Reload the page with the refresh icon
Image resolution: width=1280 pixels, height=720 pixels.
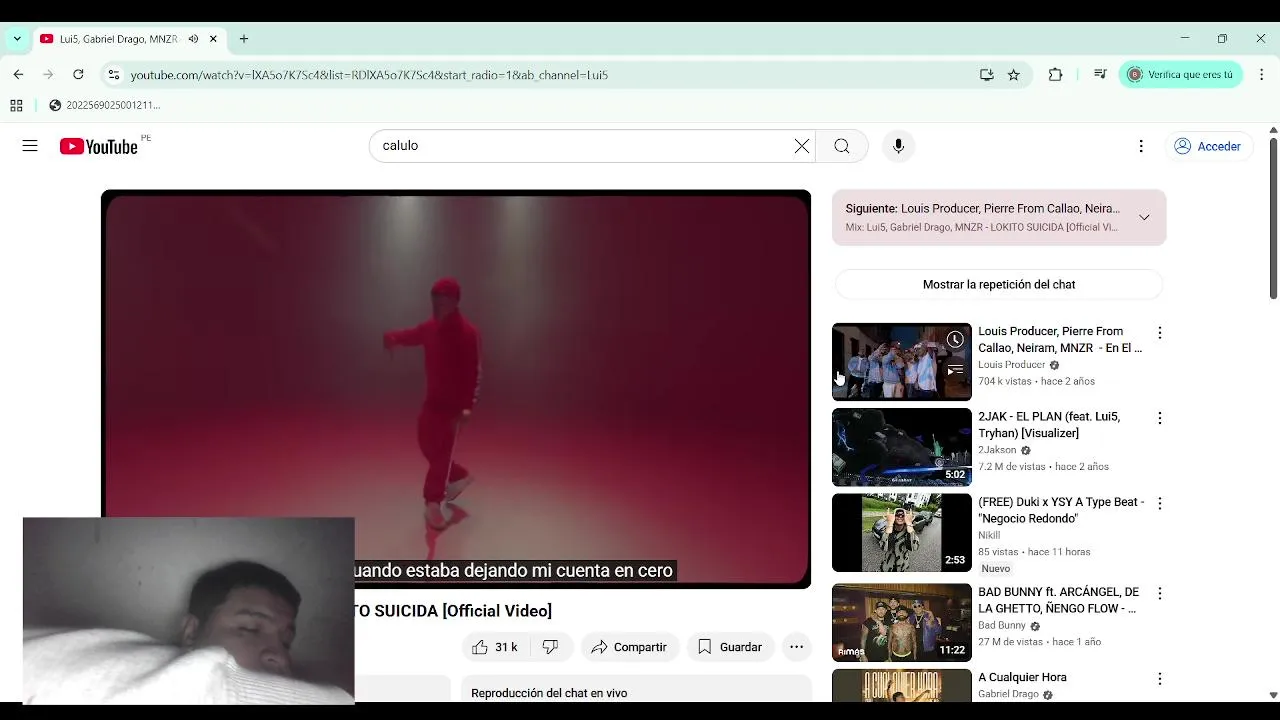78,75
